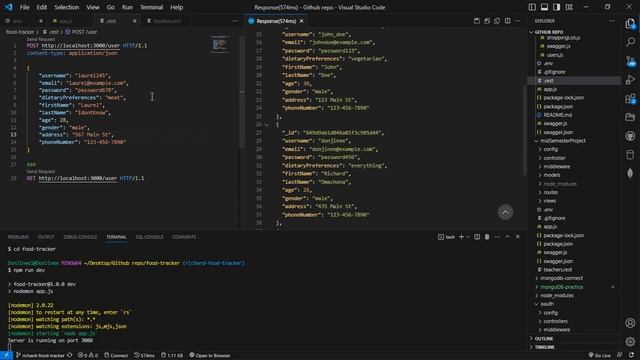Open README.md in the explorer
Image resolution: width=640 pixels, height=360 pixels.
(x=558, y=115)
